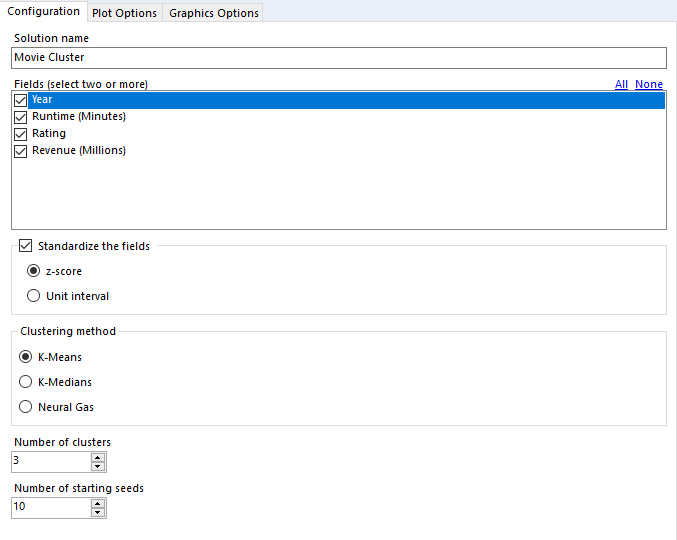Select K-Means clustering method

[x=26, y=357]
